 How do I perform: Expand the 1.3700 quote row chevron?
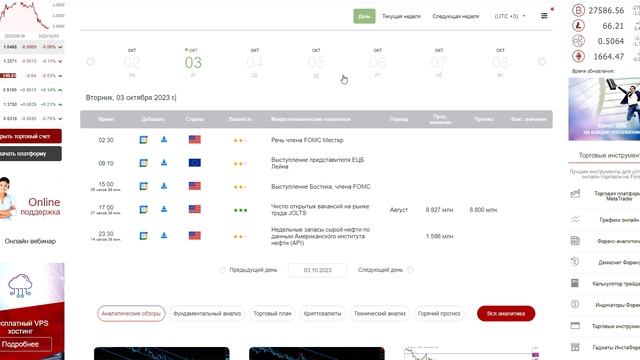[x=60, y=104]
